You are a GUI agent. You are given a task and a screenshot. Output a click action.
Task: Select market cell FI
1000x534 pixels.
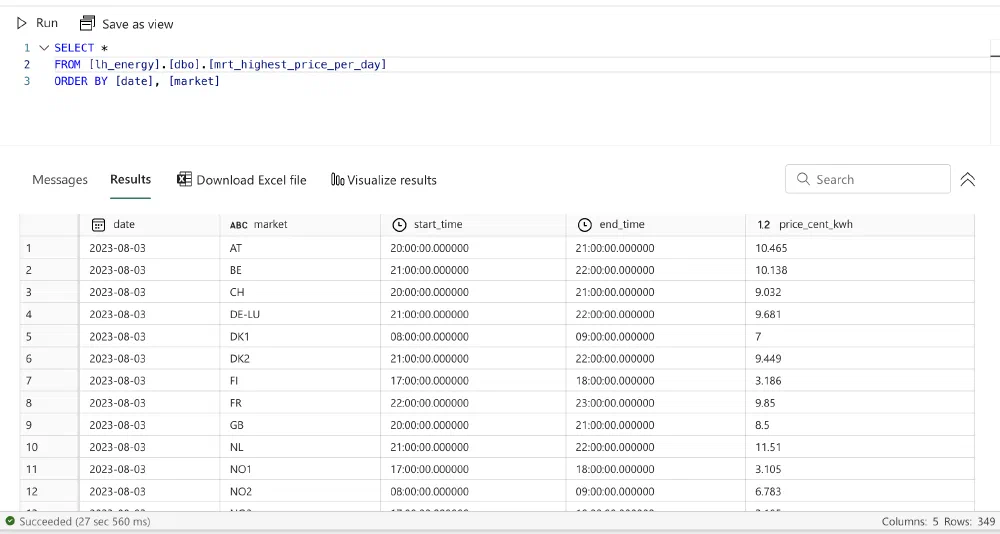(x=300, y=381)
